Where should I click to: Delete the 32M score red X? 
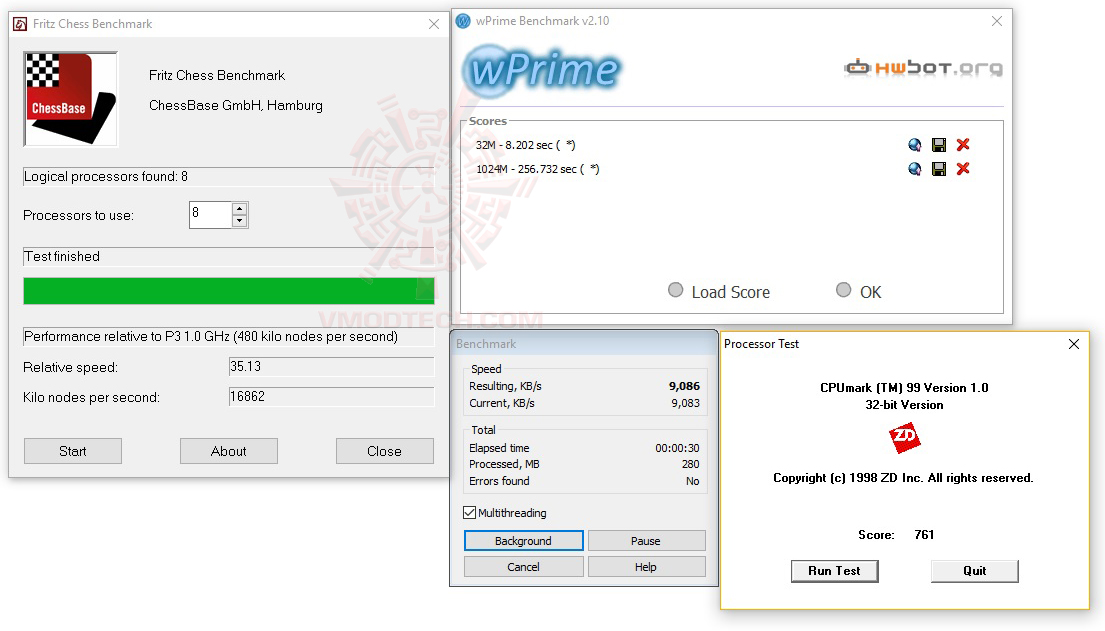963,145
